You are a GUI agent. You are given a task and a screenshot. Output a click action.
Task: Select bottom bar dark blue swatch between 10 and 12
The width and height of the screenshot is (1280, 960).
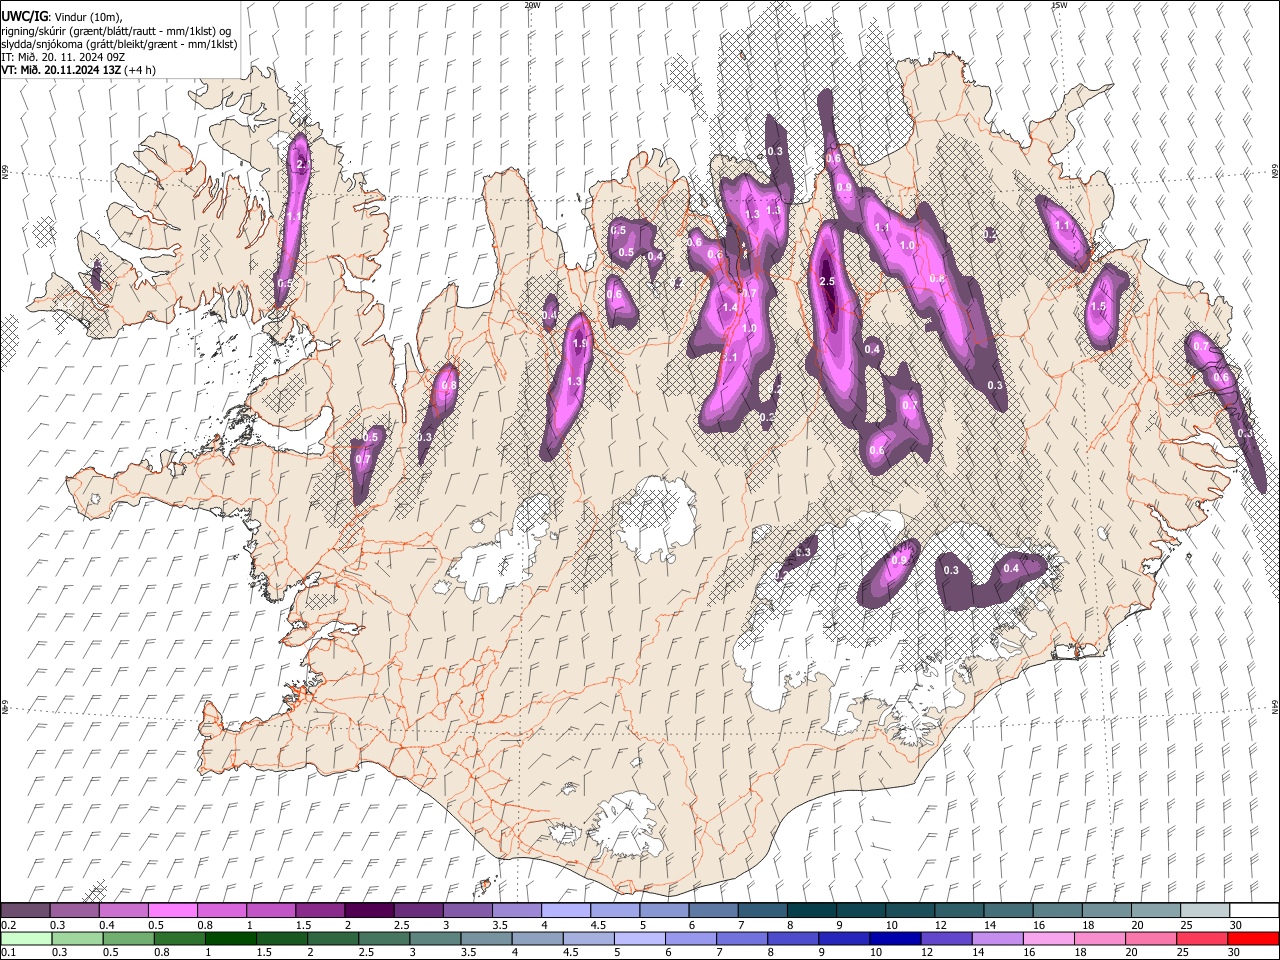click(x=896, y=939)
